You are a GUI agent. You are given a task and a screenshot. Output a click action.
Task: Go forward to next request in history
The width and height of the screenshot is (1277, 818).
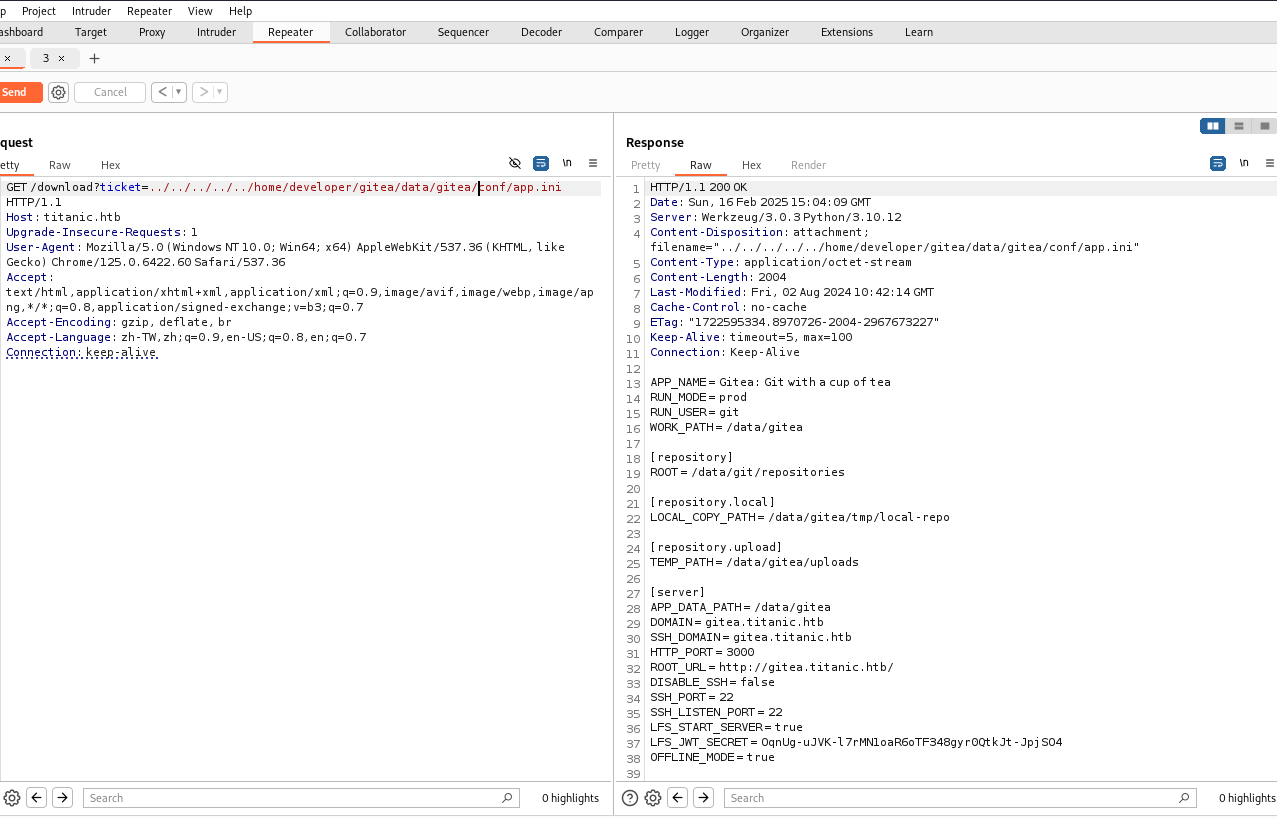(203, 92)
